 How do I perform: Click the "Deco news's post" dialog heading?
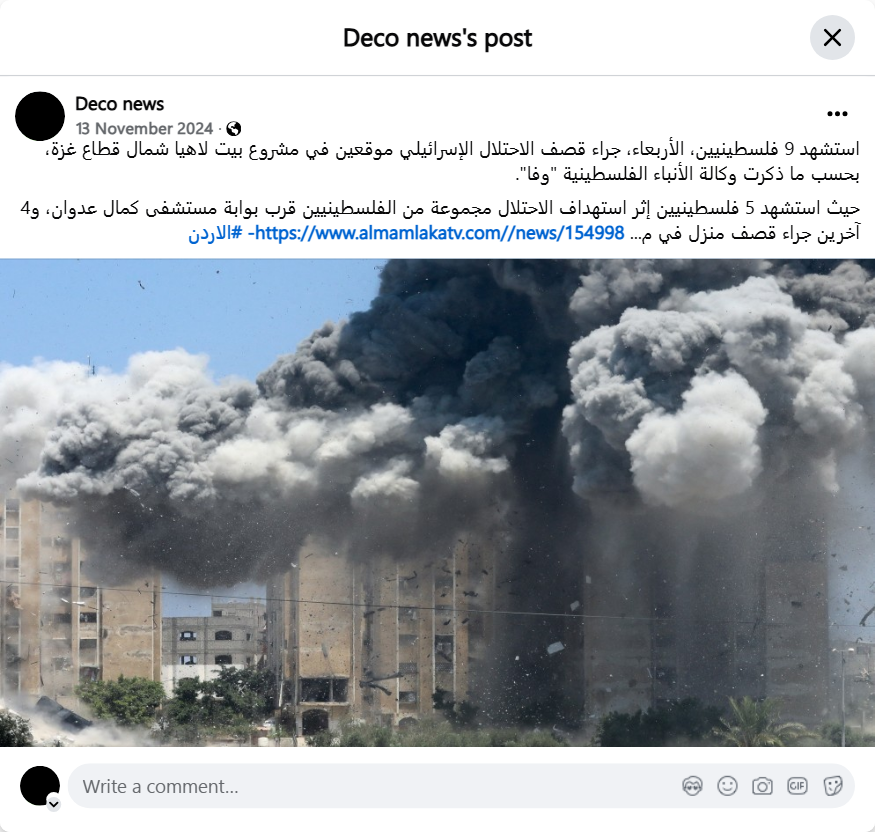[438, 38]
